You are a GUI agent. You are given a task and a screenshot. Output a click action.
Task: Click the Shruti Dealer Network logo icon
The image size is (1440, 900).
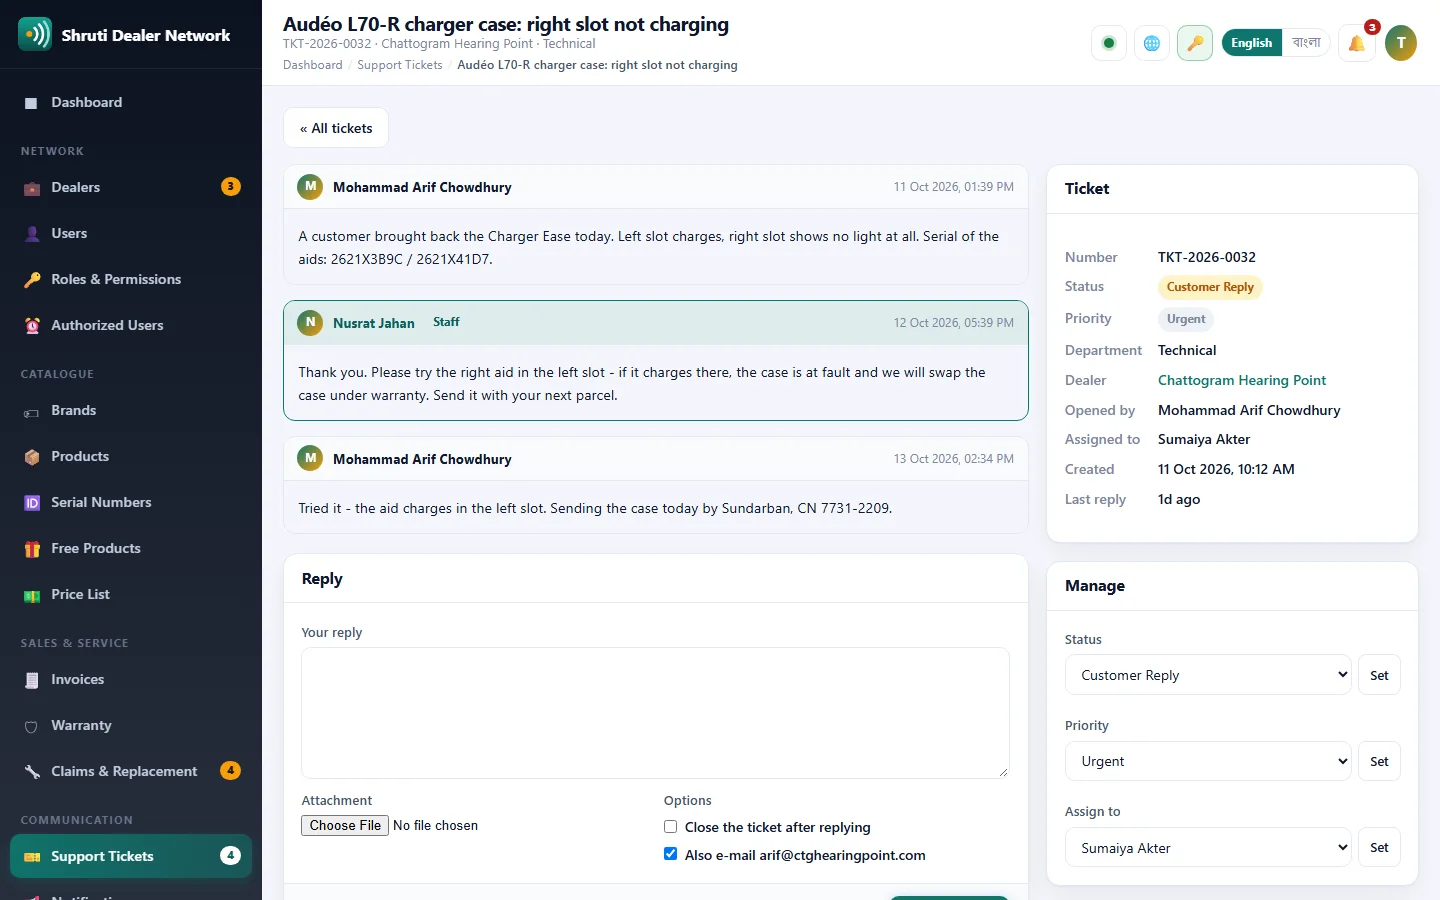pos(35,34)
